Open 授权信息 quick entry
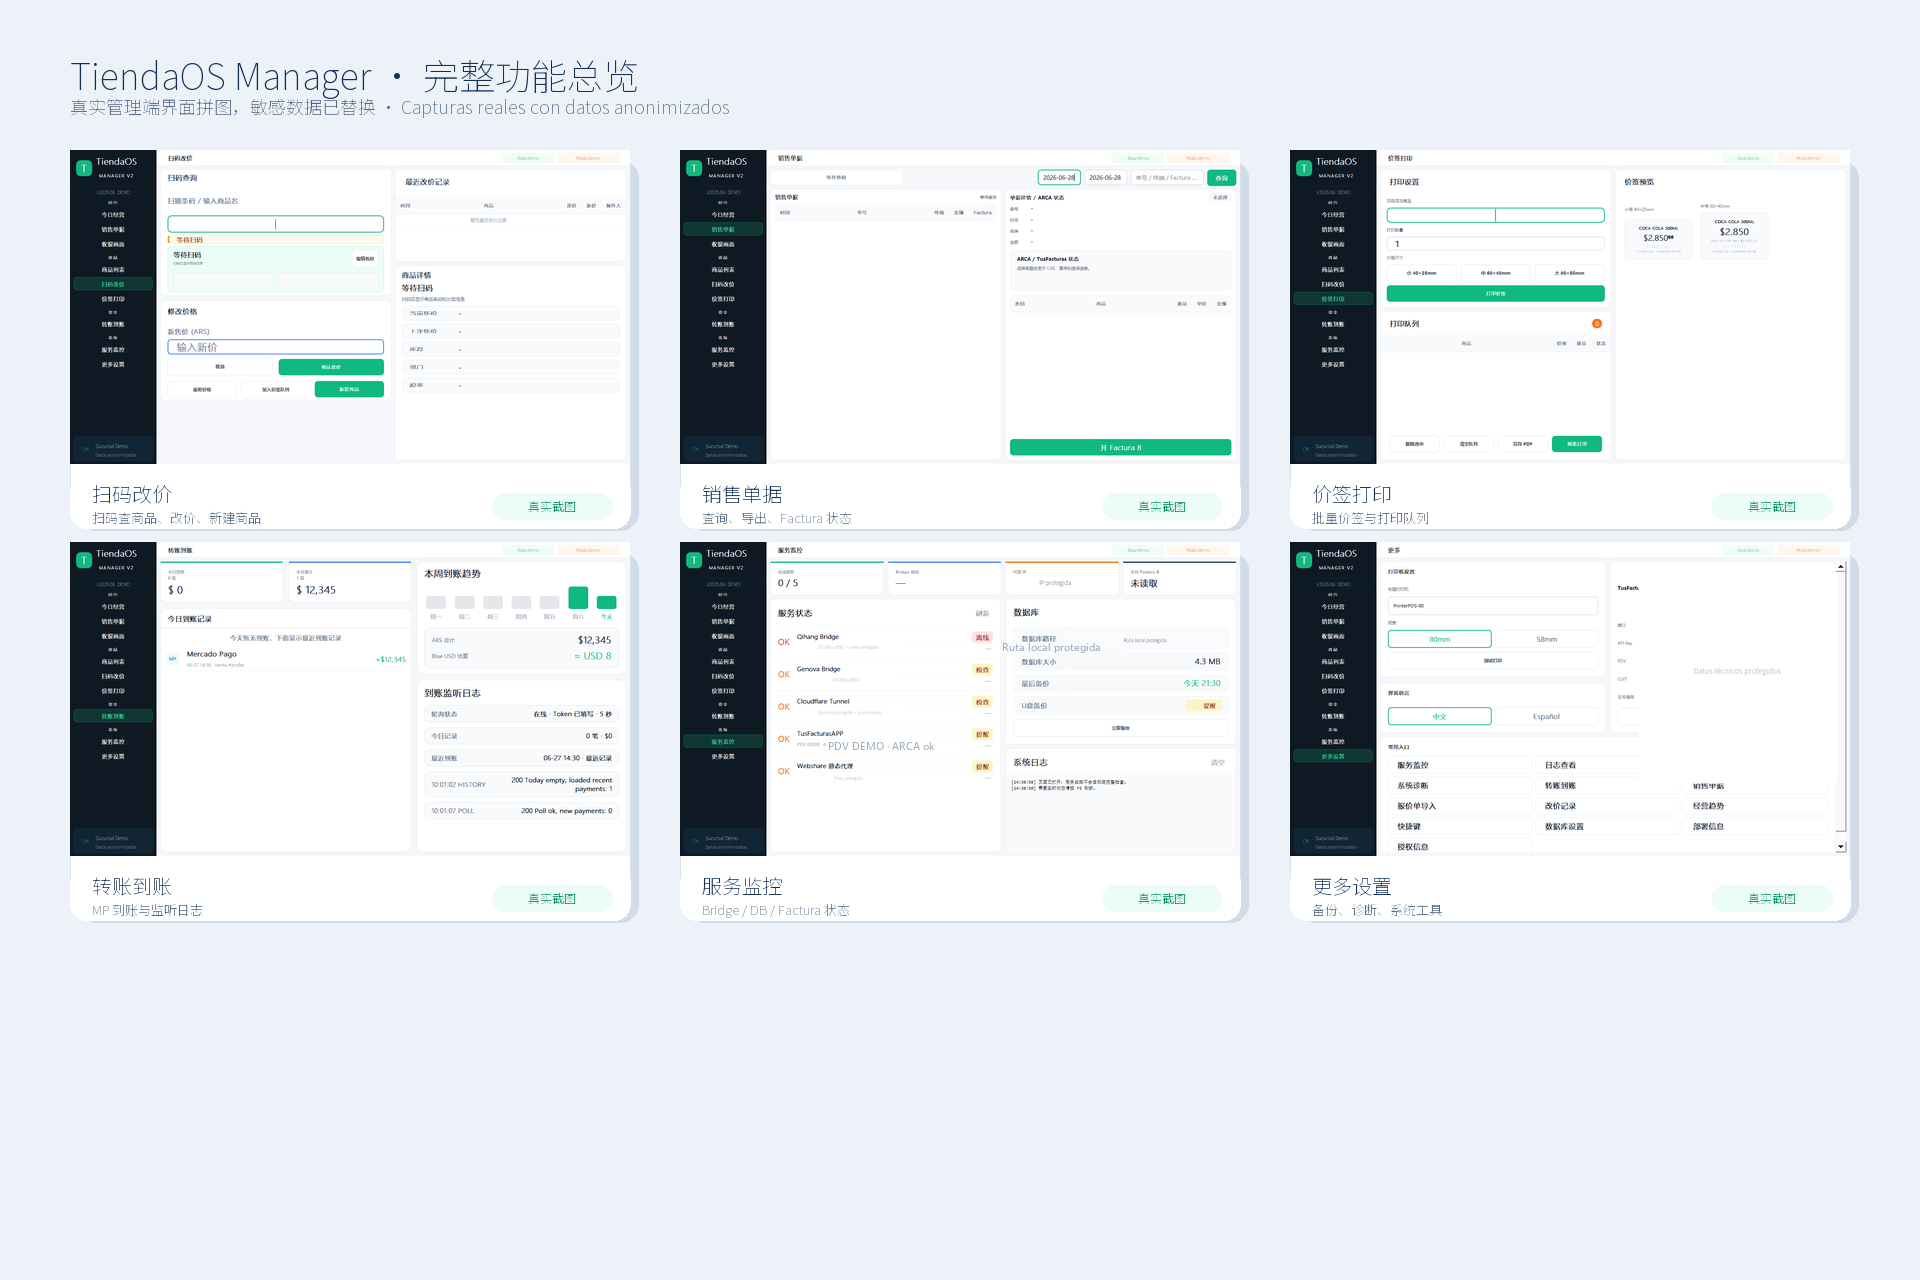This screenshot has height=1280, width=1920. (x=1458, y=847)
